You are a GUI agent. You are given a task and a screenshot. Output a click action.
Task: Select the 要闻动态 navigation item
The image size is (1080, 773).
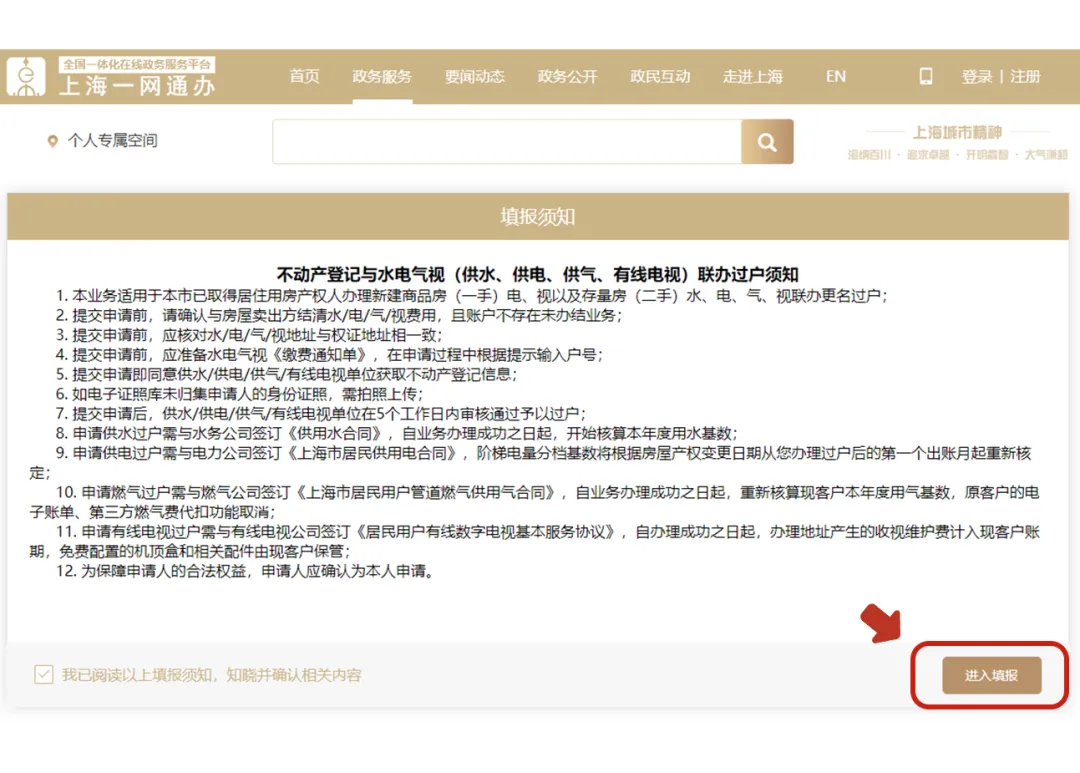(474, 76)
